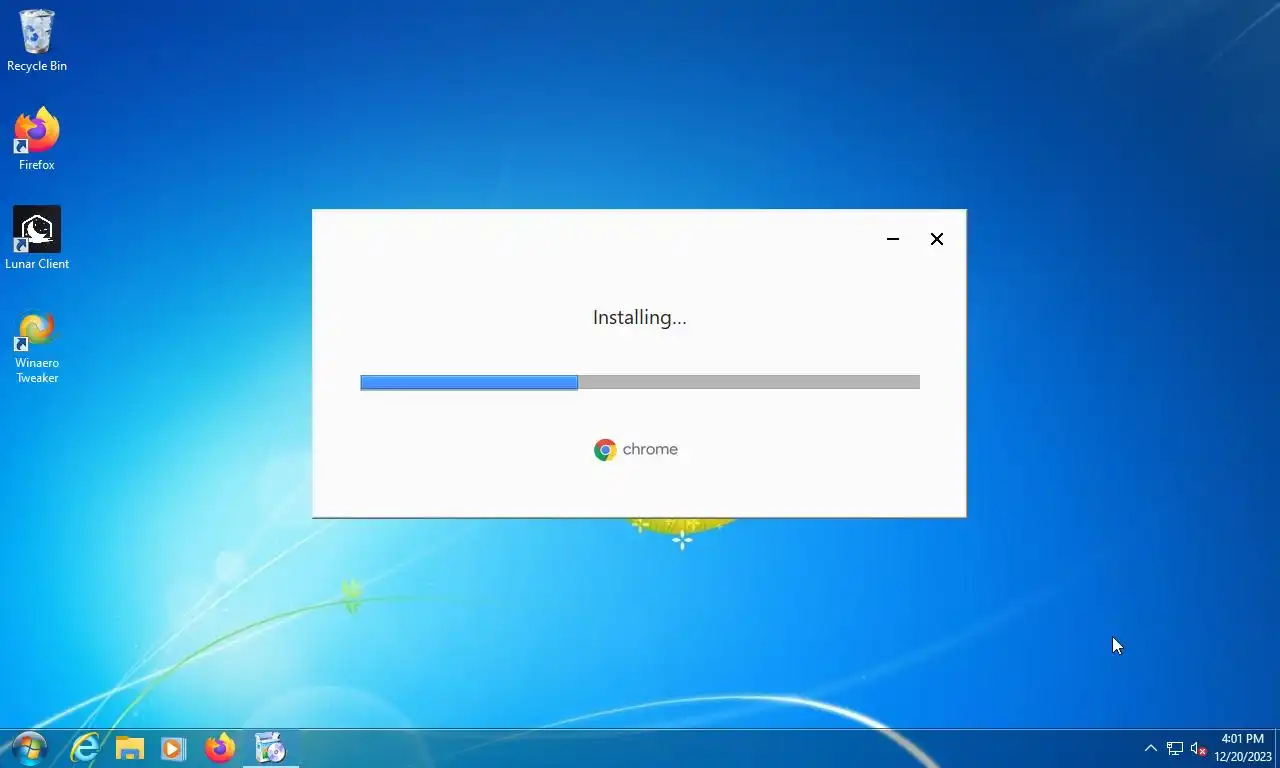
Task: Open Windows Media Player taskbar icon
Action: 173,748
